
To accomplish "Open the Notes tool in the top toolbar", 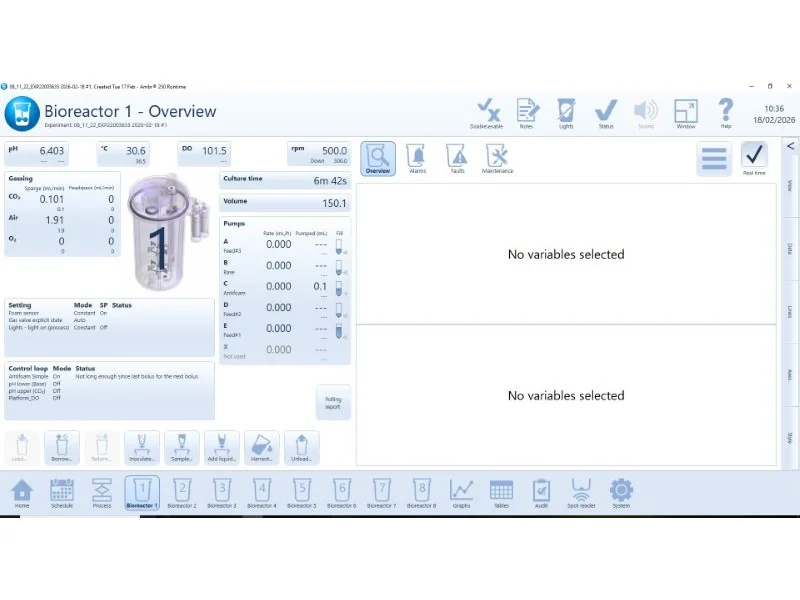I will point(527,113).
